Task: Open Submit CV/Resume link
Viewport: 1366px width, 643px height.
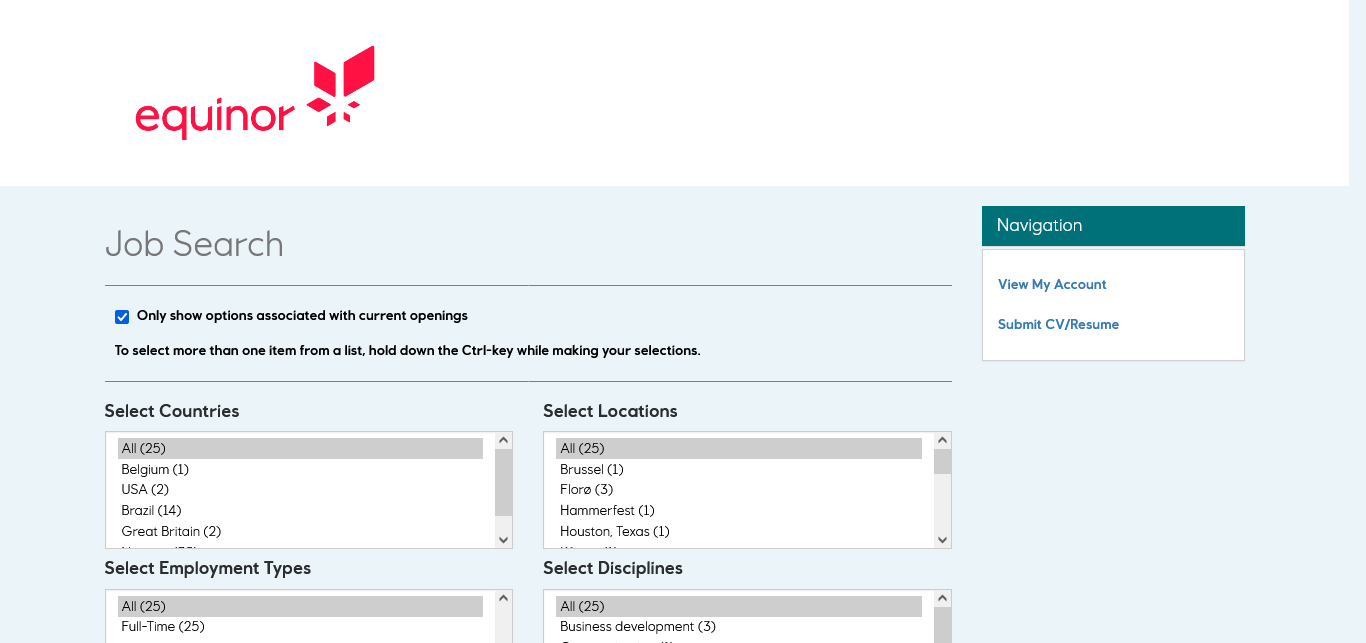Action: [x=1058, y=325]
